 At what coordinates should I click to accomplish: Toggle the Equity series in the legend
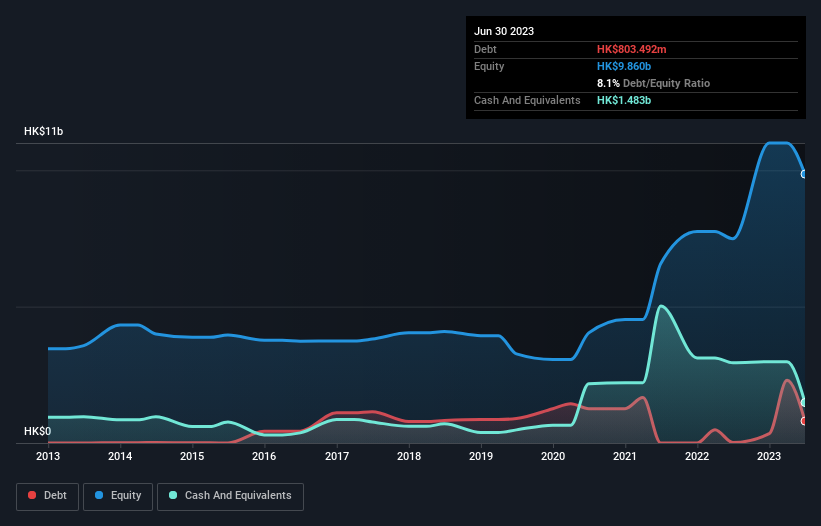tap(118, 496)
